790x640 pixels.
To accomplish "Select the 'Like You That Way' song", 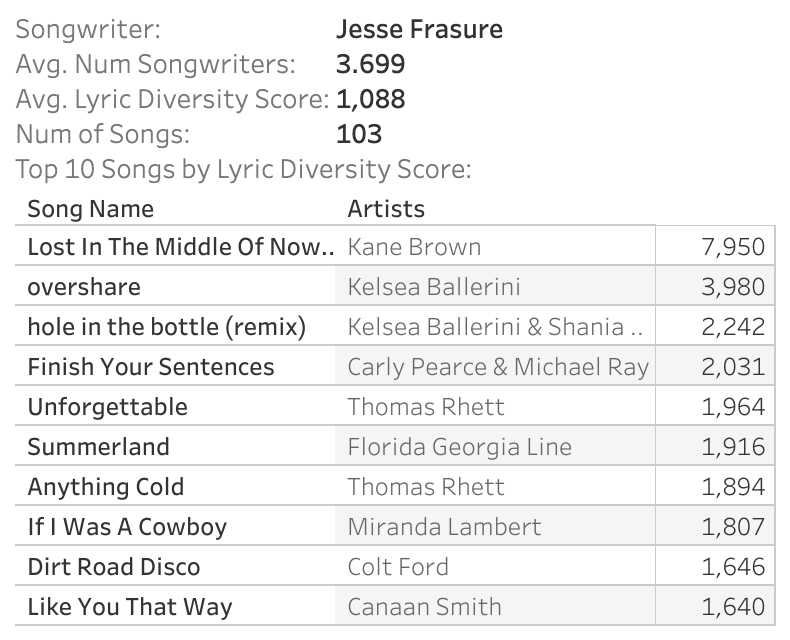I will [x=129, y=607].
